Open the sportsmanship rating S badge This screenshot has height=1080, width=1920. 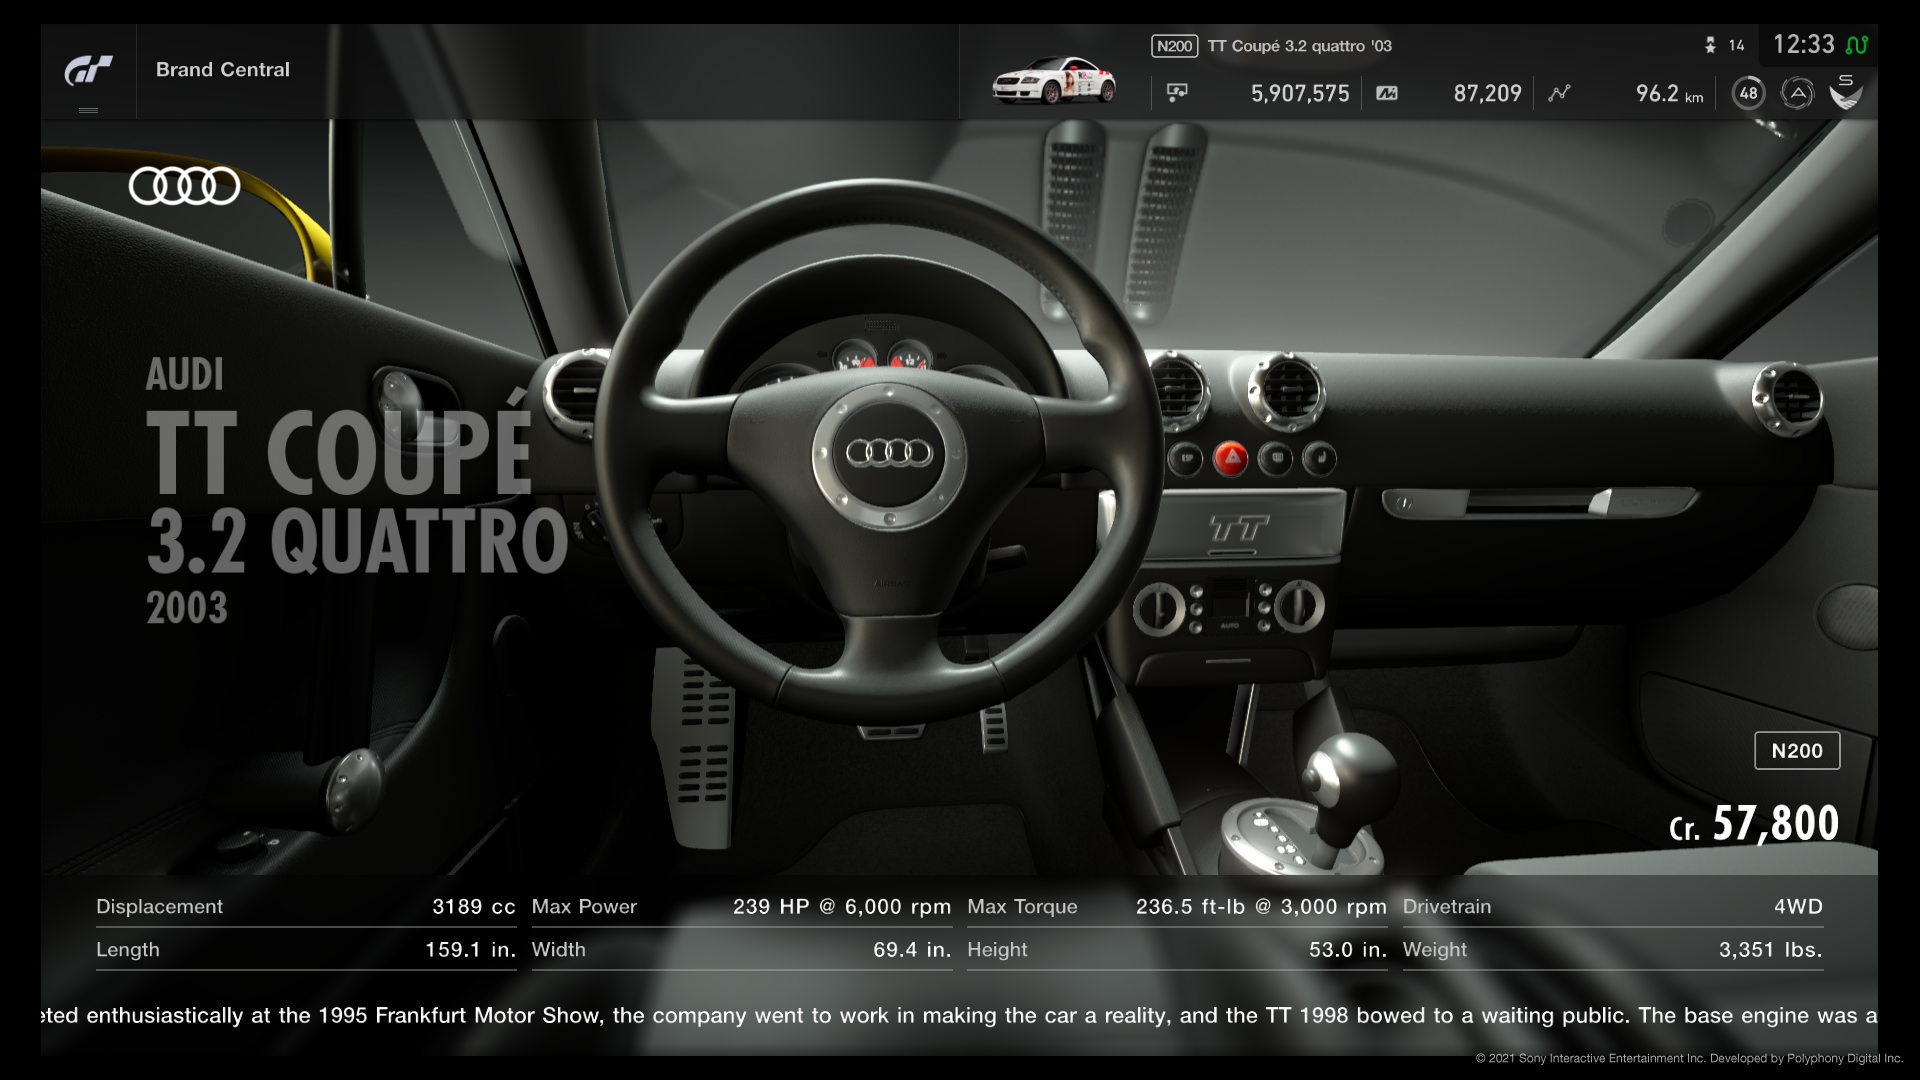tap(1846, 92)
